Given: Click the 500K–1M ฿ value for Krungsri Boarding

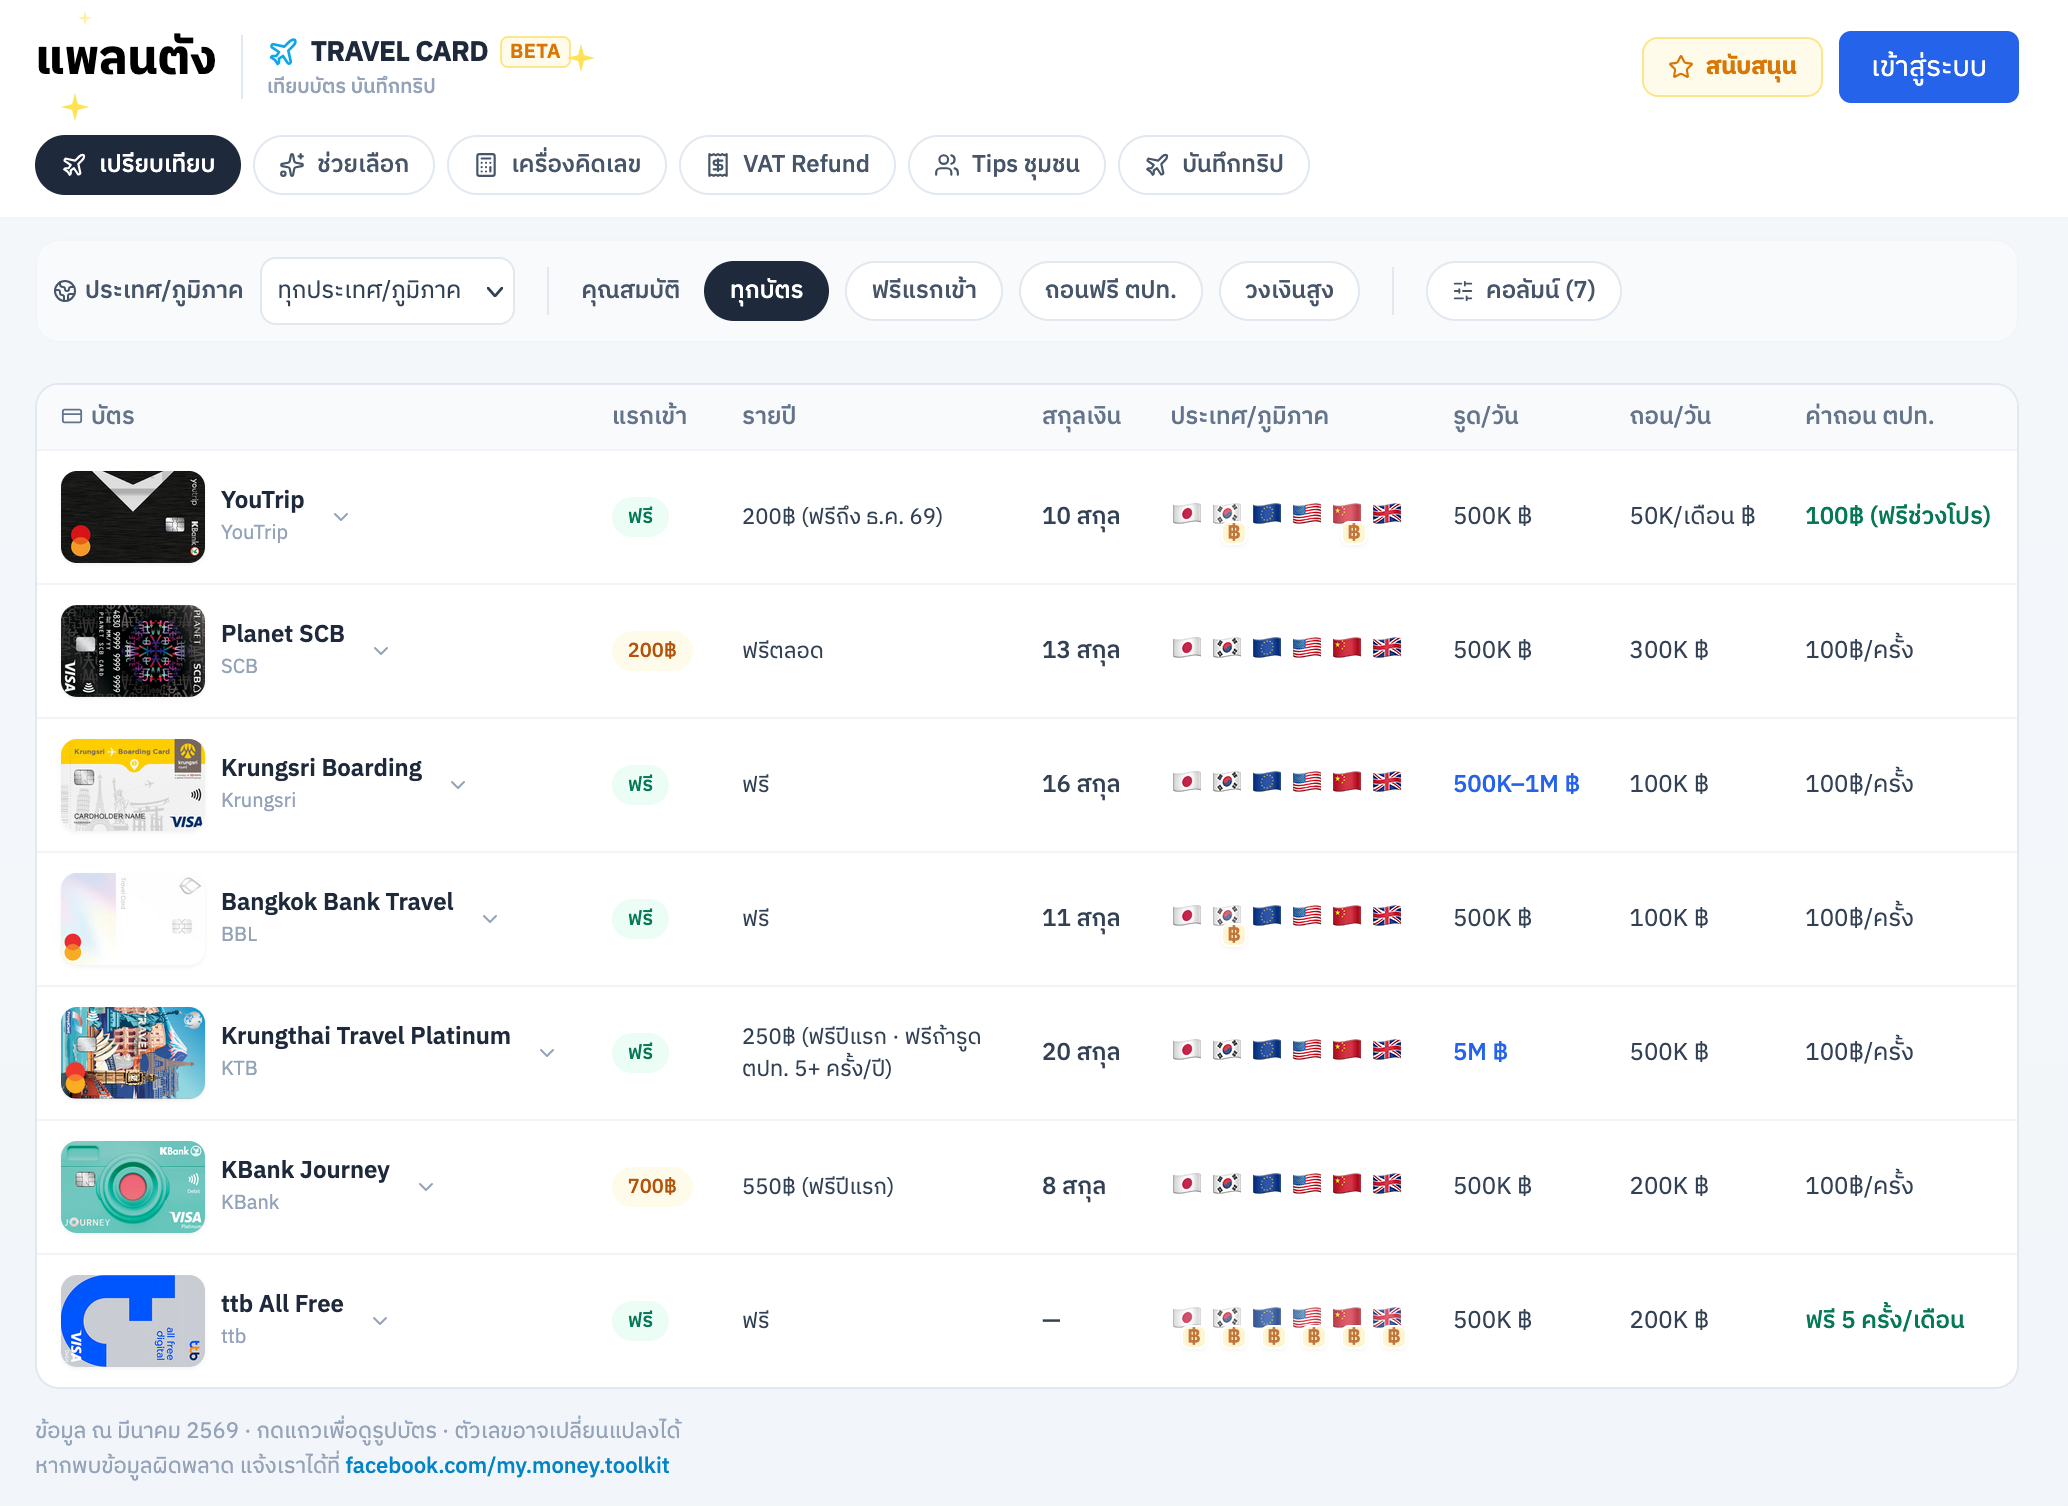Looking at the screenshot, I should 1516,784.
